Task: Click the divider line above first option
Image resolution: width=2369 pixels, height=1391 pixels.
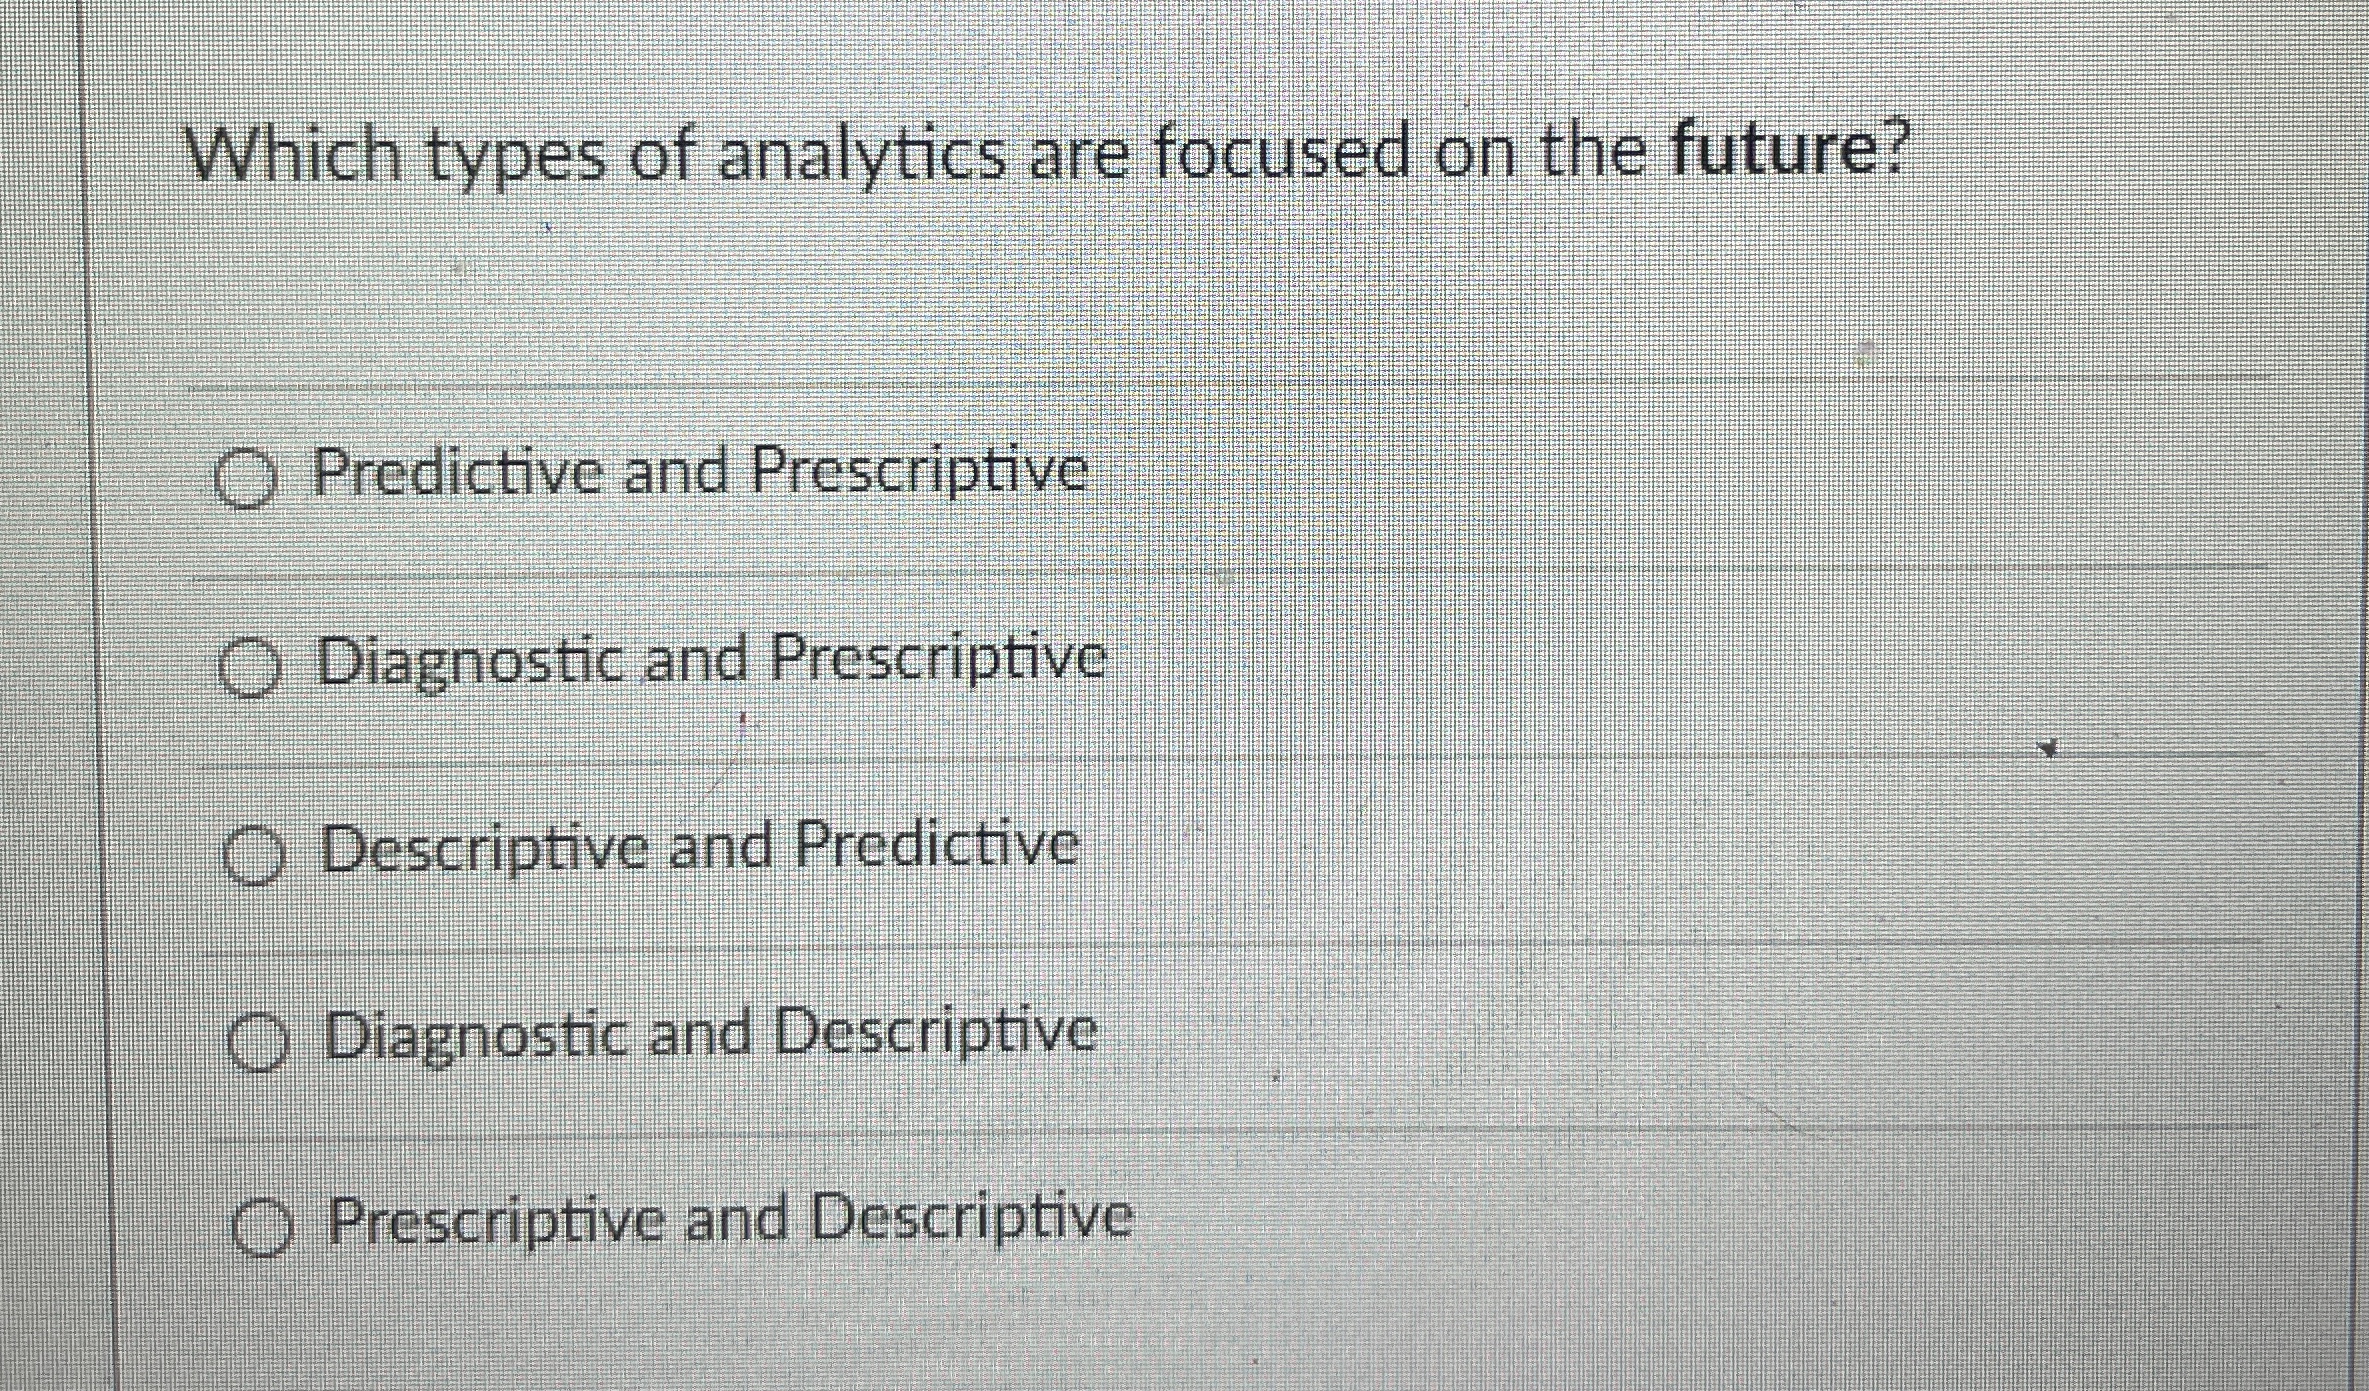Action: (x=1100, y=382)
